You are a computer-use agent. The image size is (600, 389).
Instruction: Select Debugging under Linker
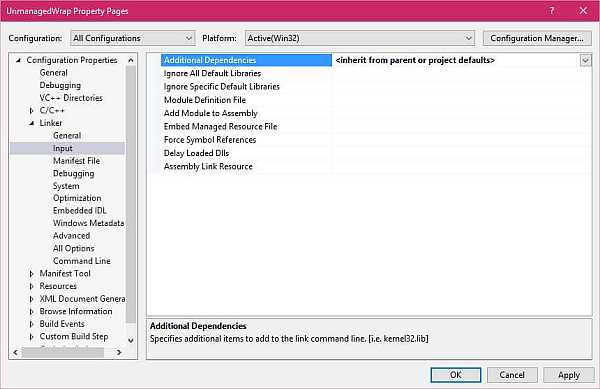[x=73, y=173]
